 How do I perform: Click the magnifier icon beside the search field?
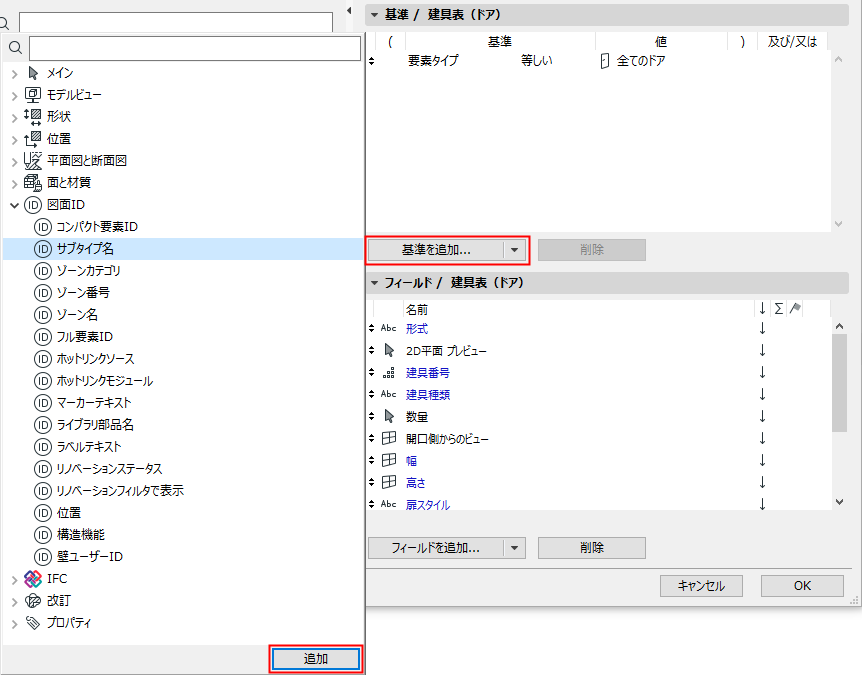[15, 48]
